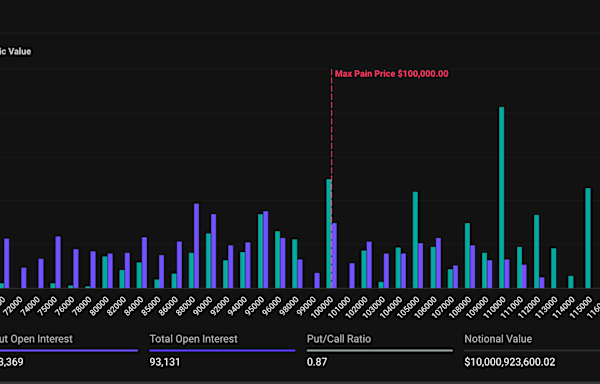Click the Put/Call Ratio label
Viewport: 600px width, 384px height.
tap(339, 339)
